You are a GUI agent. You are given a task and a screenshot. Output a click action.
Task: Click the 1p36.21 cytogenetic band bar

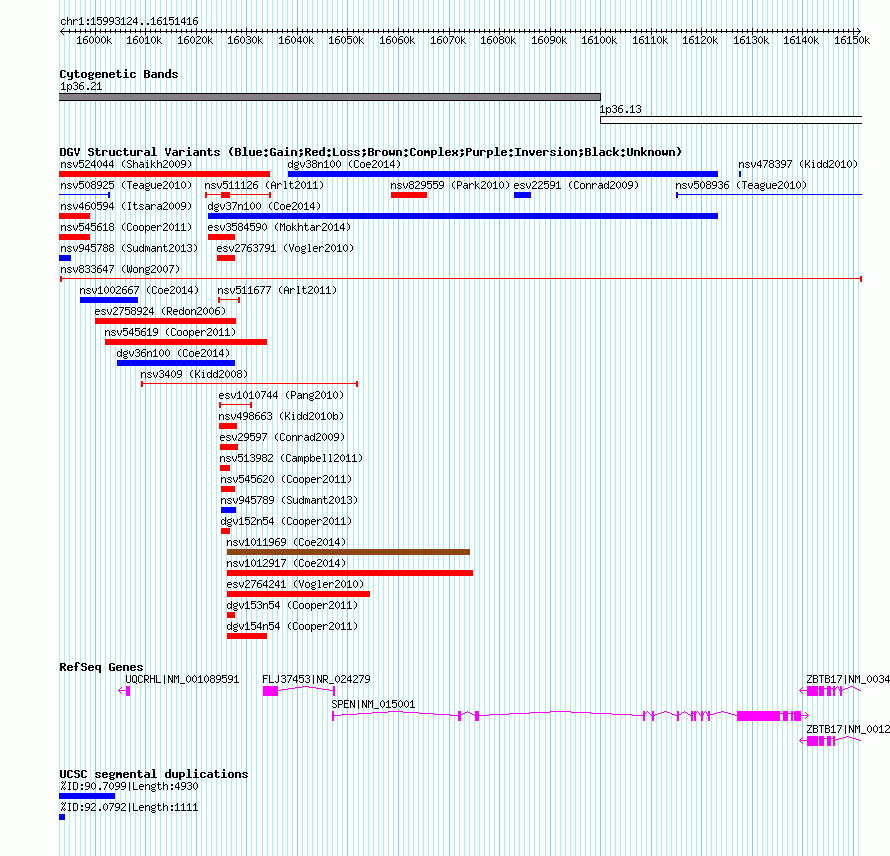330,97
